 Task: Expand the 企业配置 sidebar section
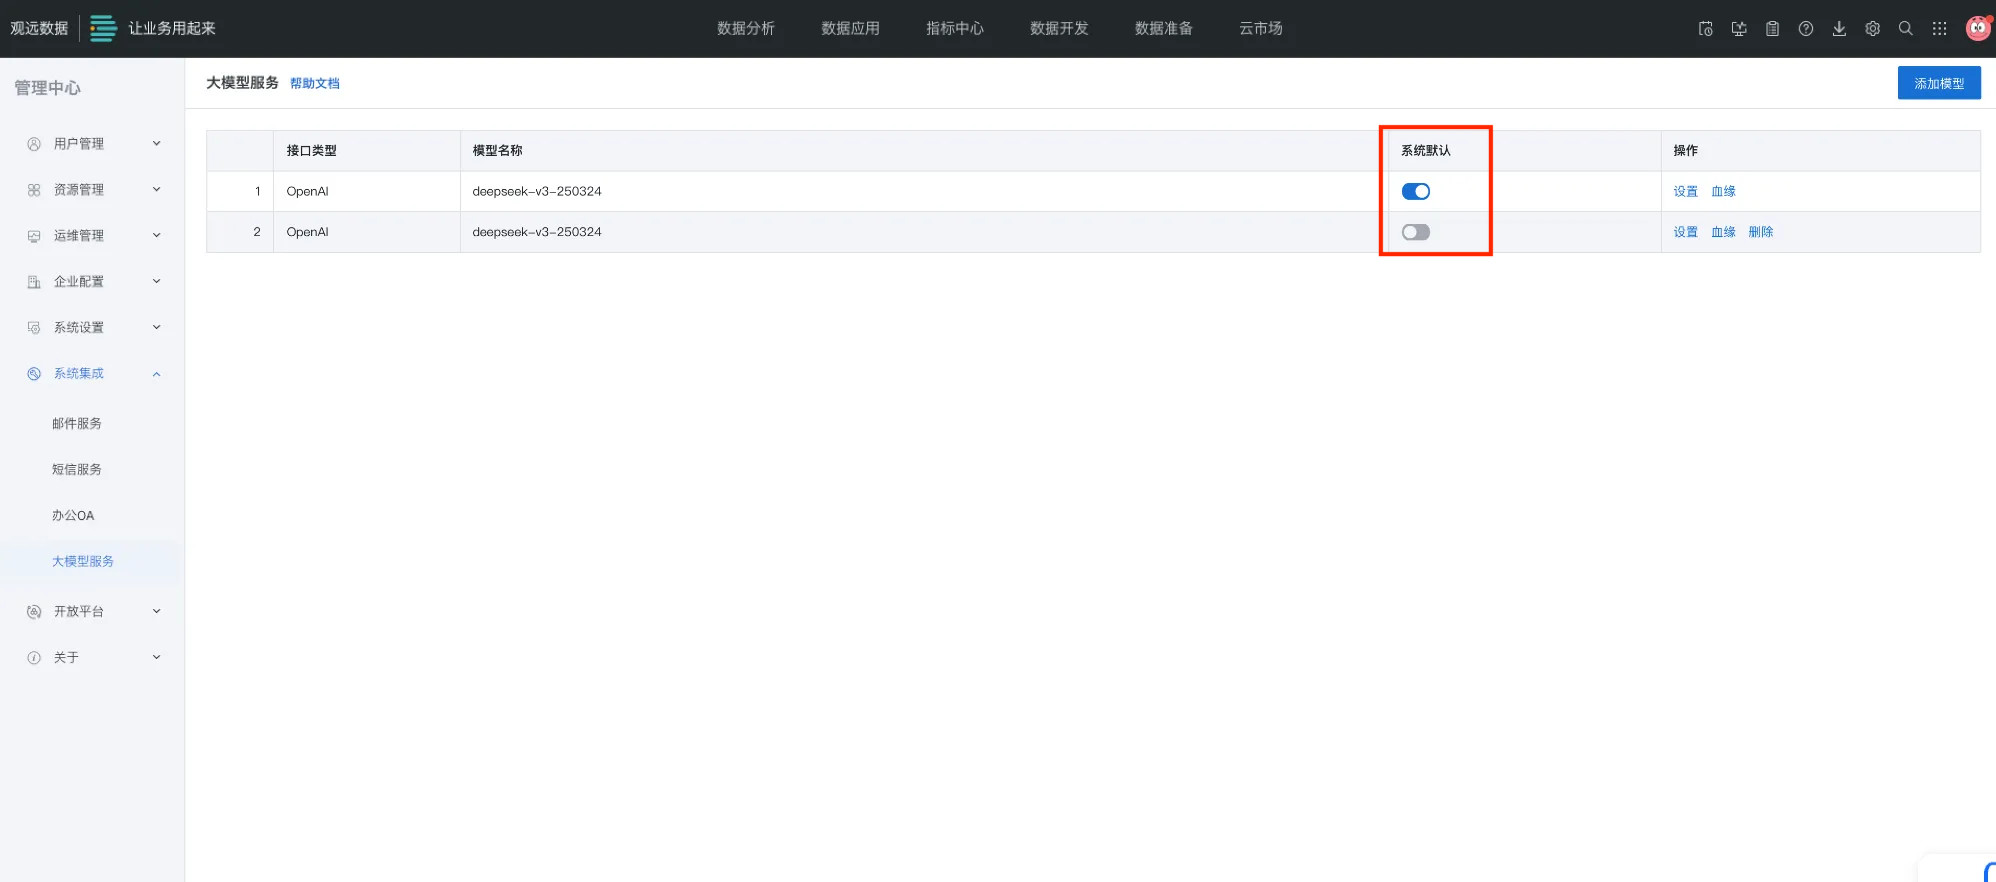pyautogui.click(x=92, y=282)
